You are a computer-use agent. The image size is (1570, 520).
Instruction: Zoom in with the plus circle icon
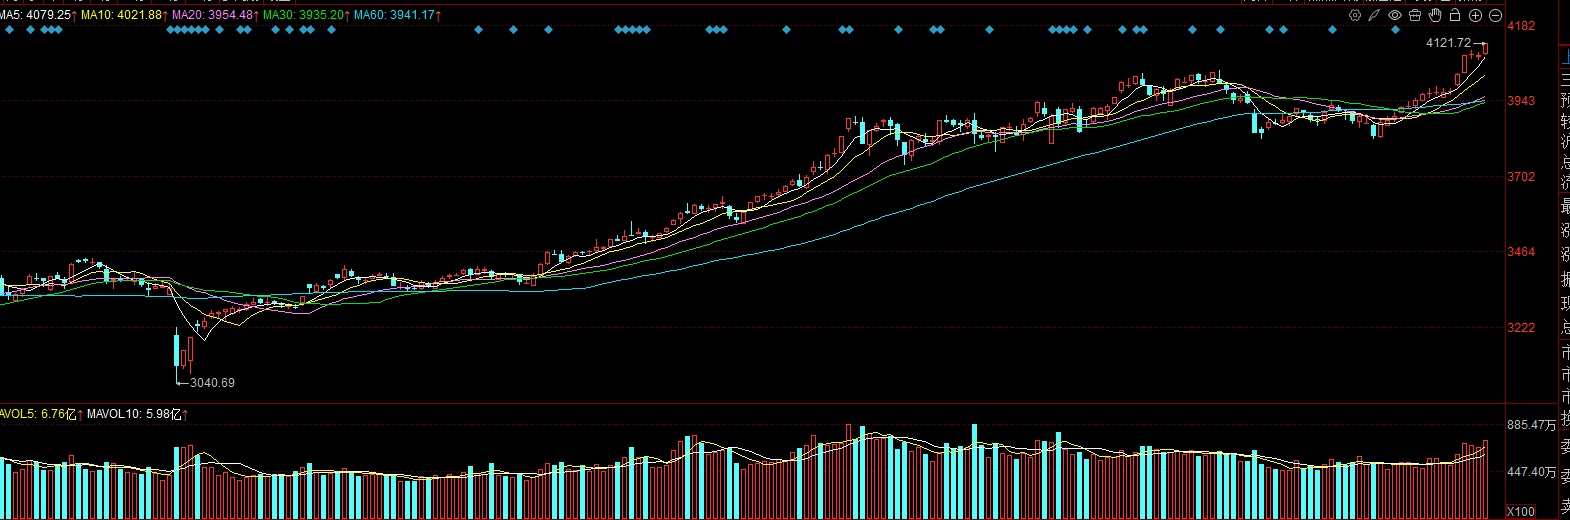pos(1475,16)
